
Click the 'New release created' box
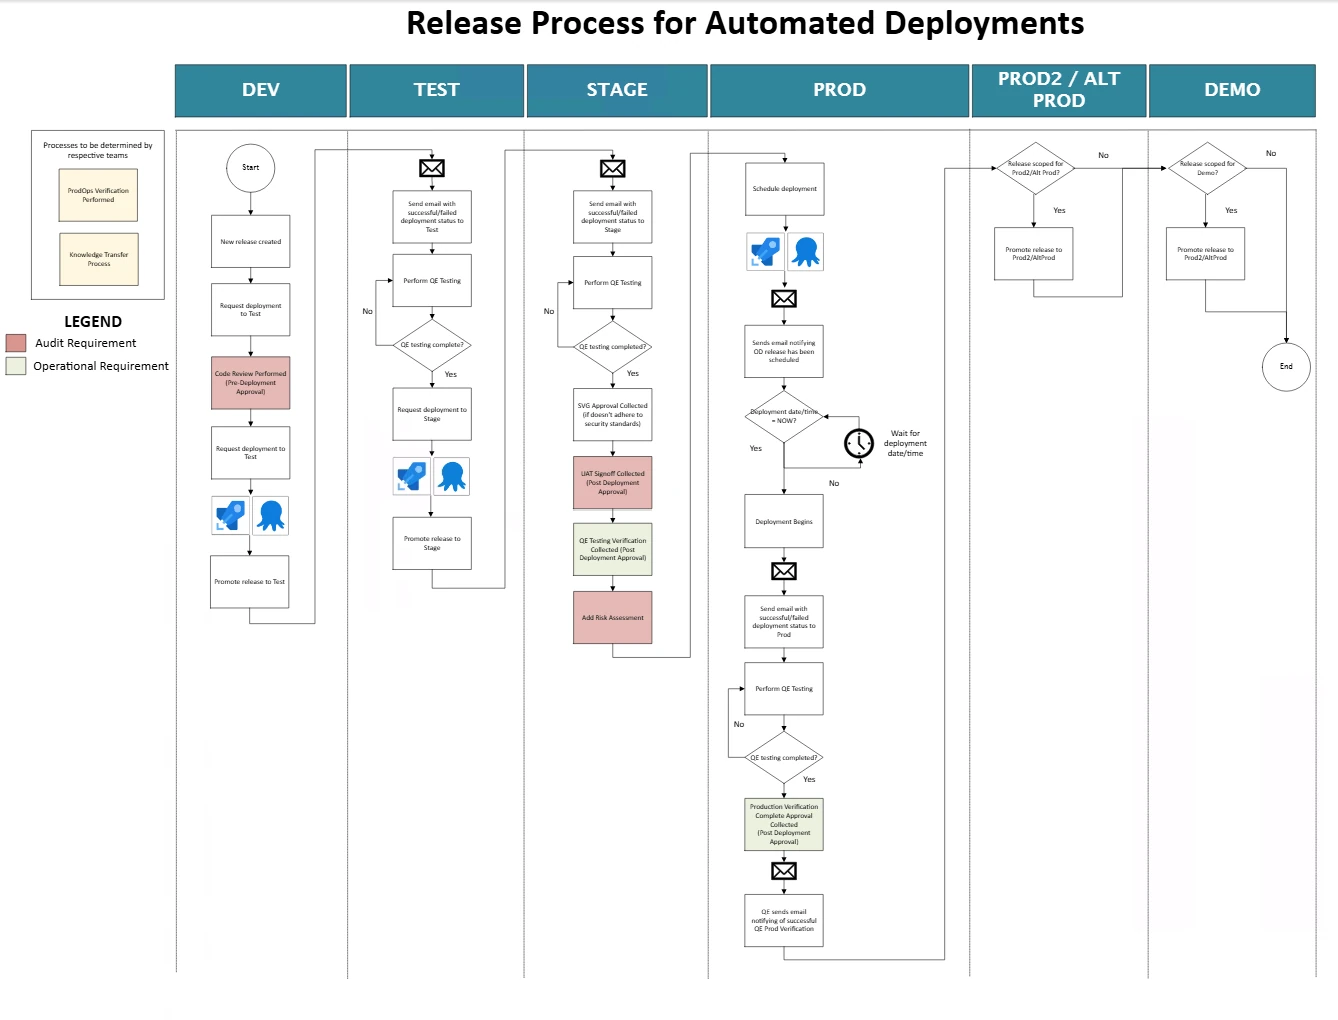(x=250, y=241)
